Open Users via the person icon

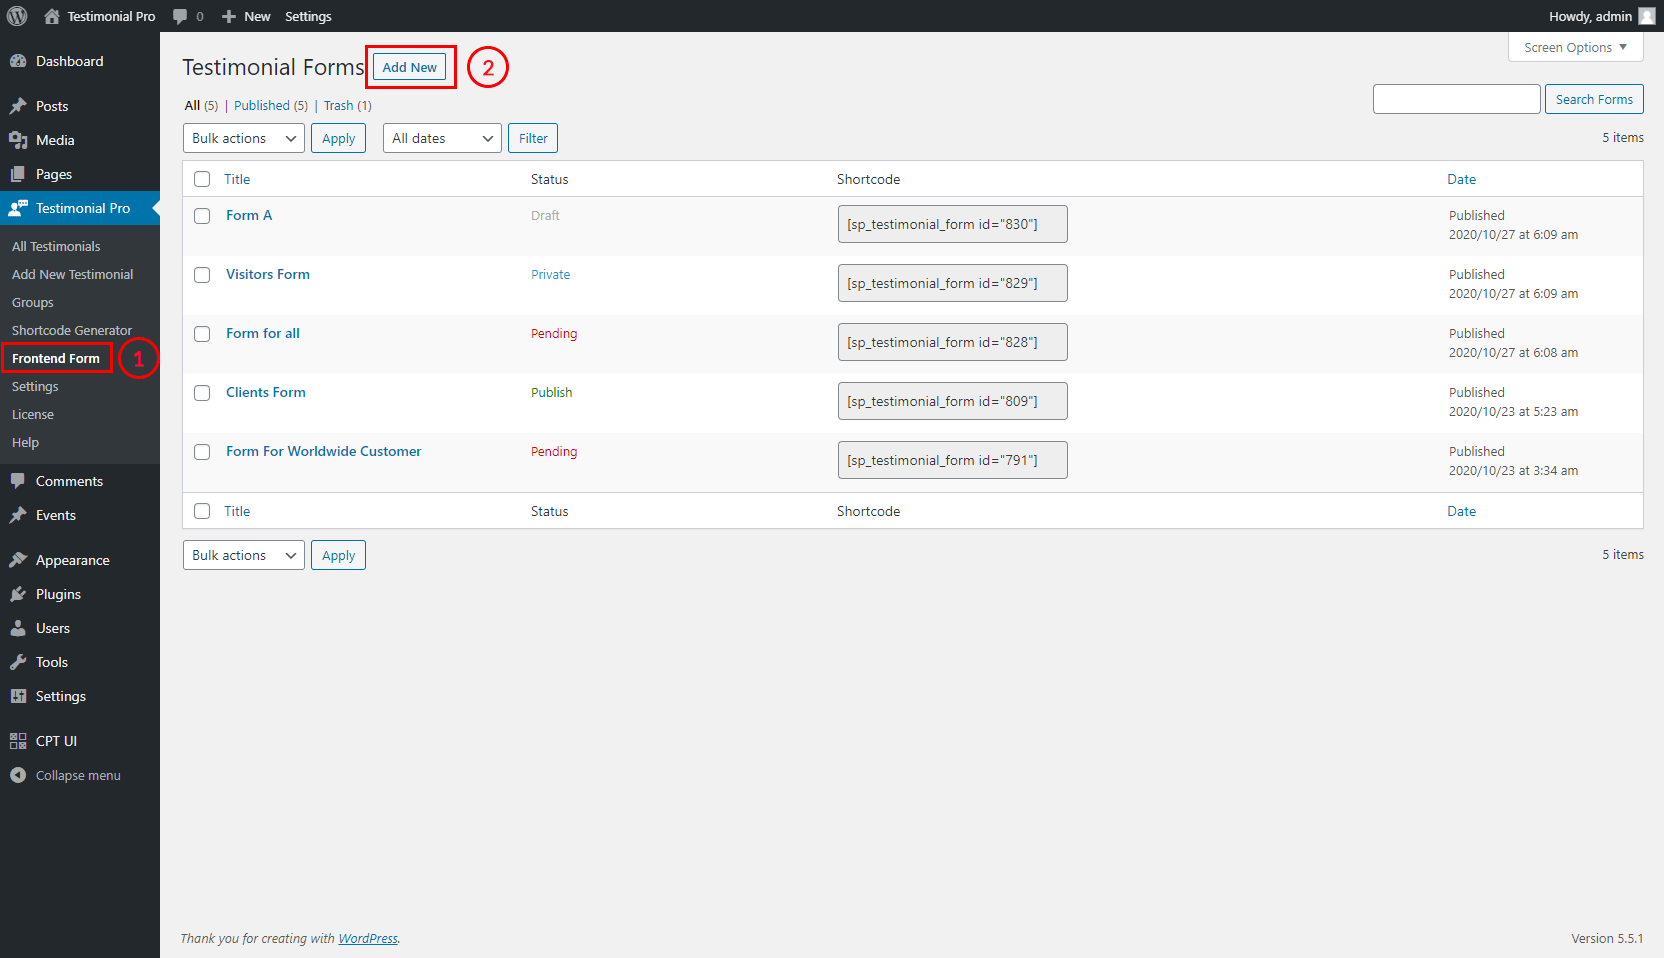point(18,628)
